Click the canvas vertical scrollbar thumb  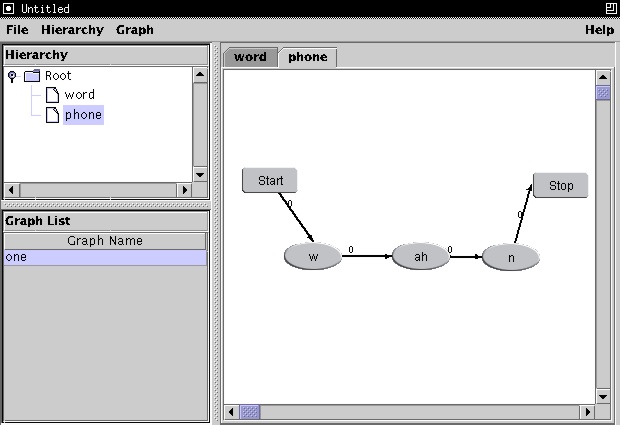603,93
